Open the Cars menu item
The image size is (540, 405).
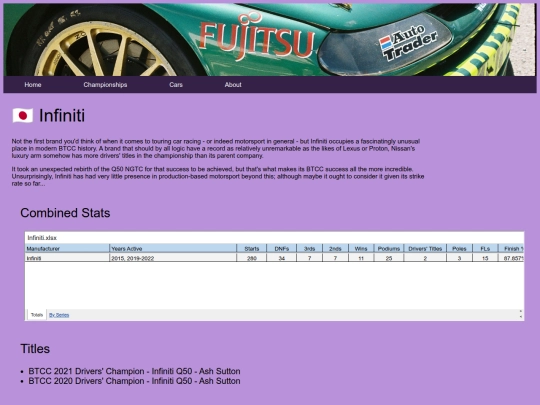click(x=176, y=85)
